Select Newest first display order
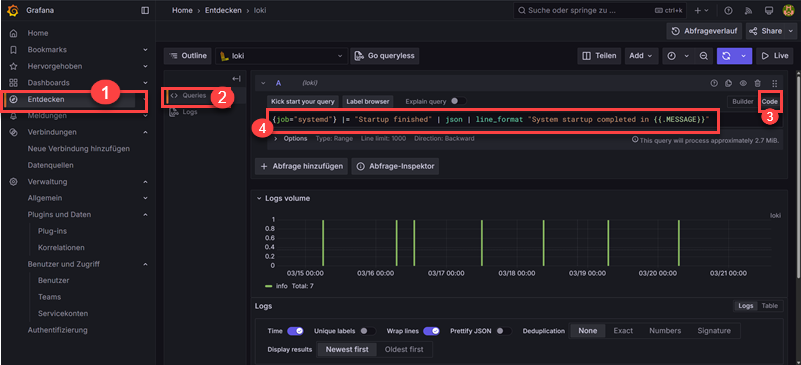The width and height of the screenshot is (801, 365). coord(346,350)
